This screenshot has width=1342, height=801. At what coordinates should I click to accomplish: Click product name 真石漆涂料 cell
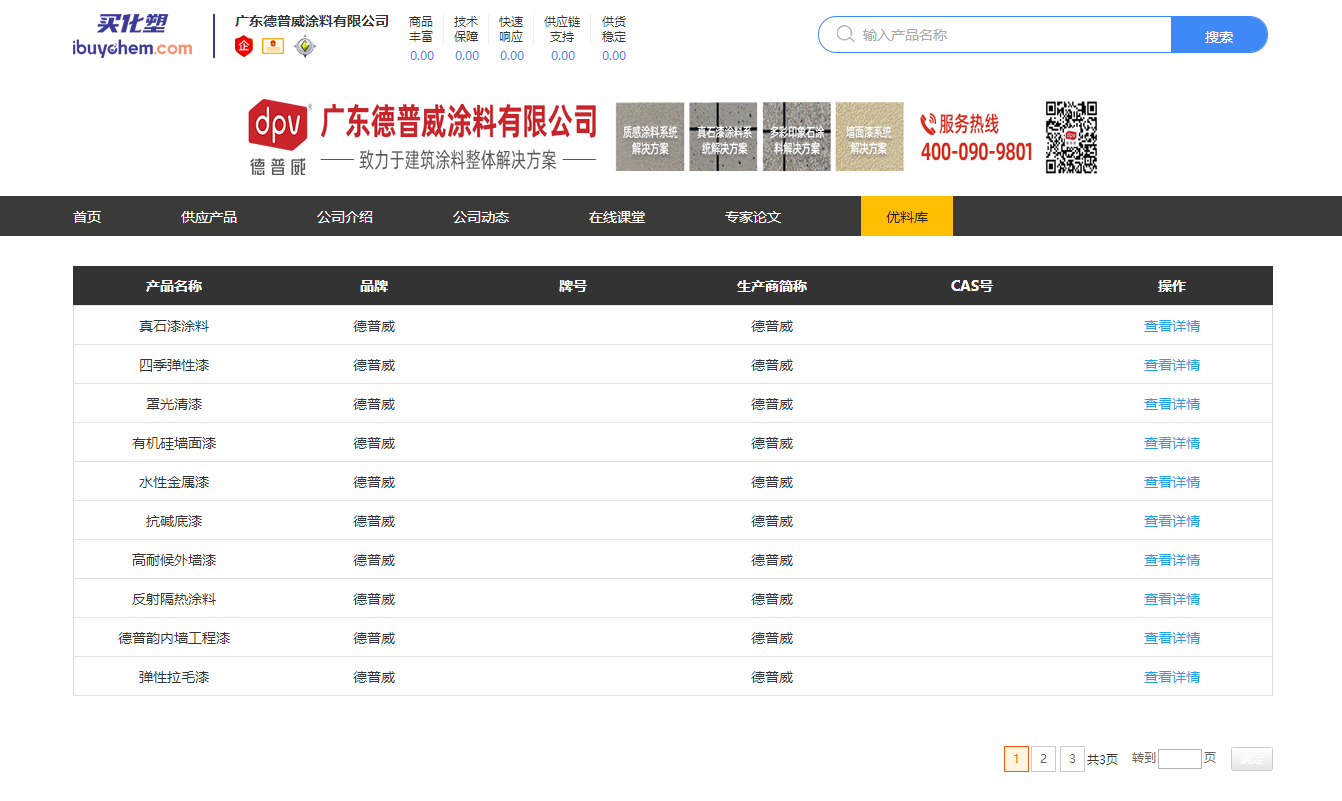[x=174, y=326]
